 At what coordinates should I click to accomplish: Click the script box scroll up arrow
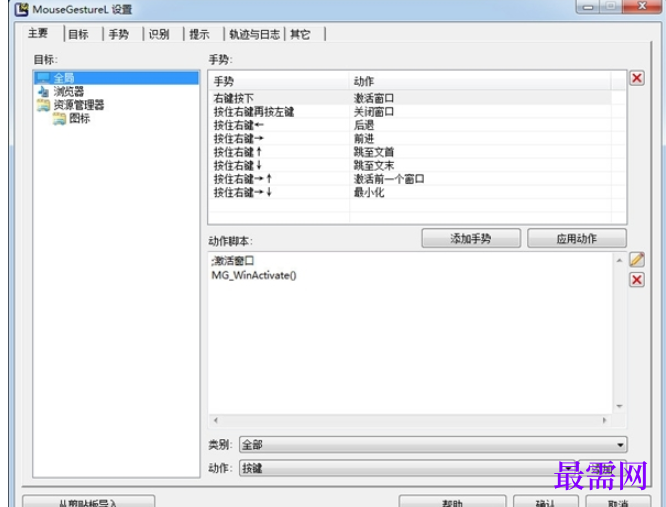click(x=619, y=260)
